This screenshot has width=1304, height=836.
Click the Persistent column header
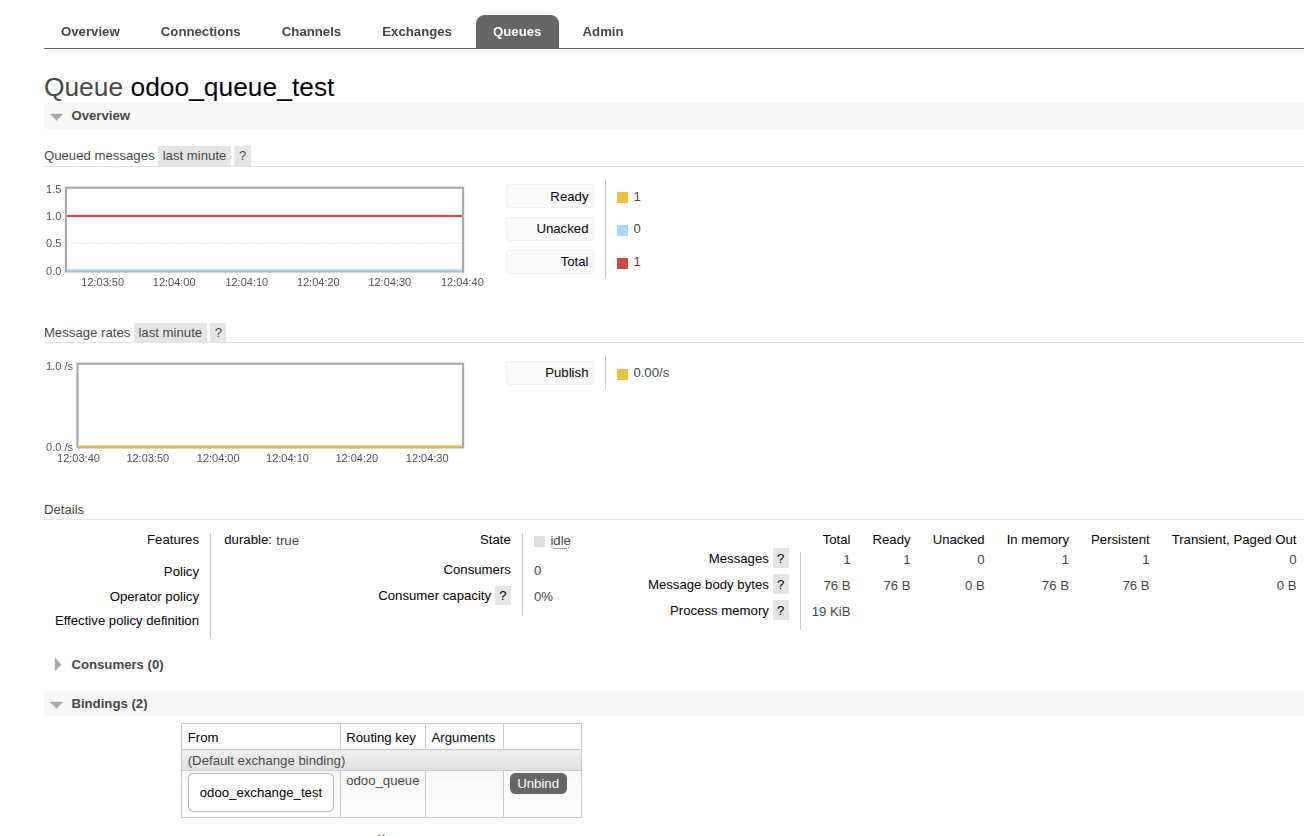(1120, 540)
